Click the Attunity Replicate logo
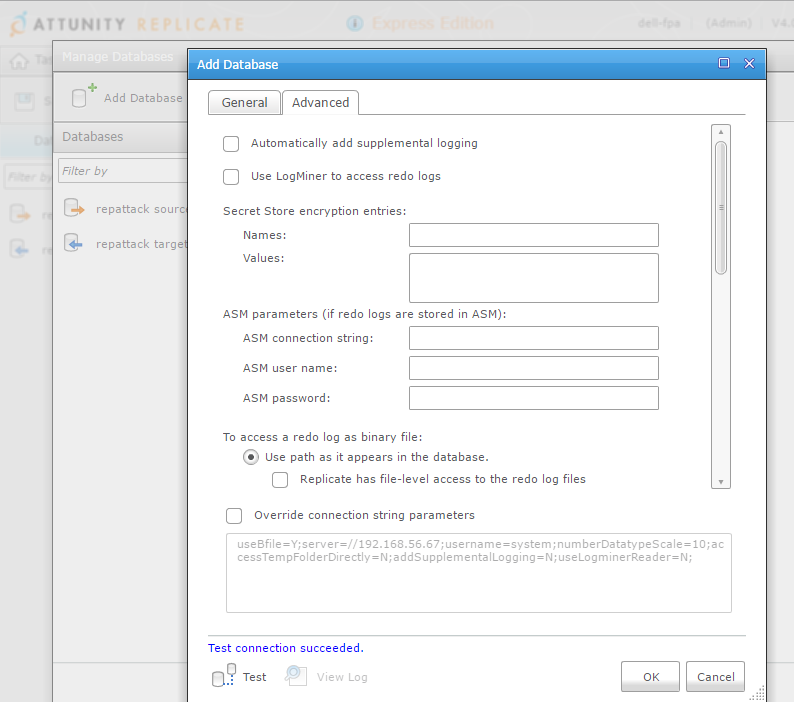 (127, 24)
